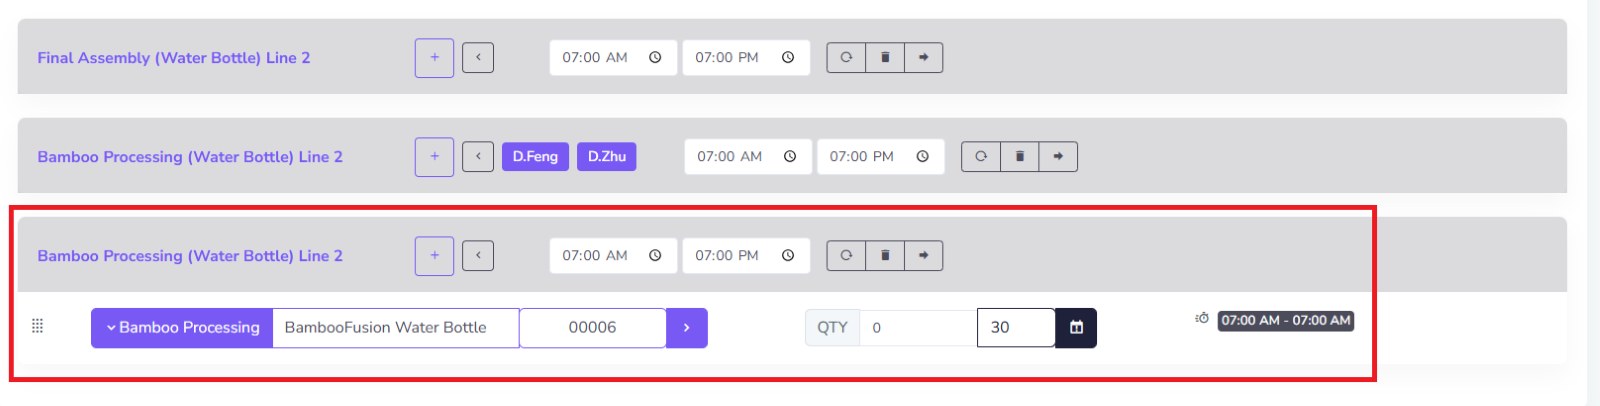Click right arrow icon on Final Assembly row

point(924,58)
